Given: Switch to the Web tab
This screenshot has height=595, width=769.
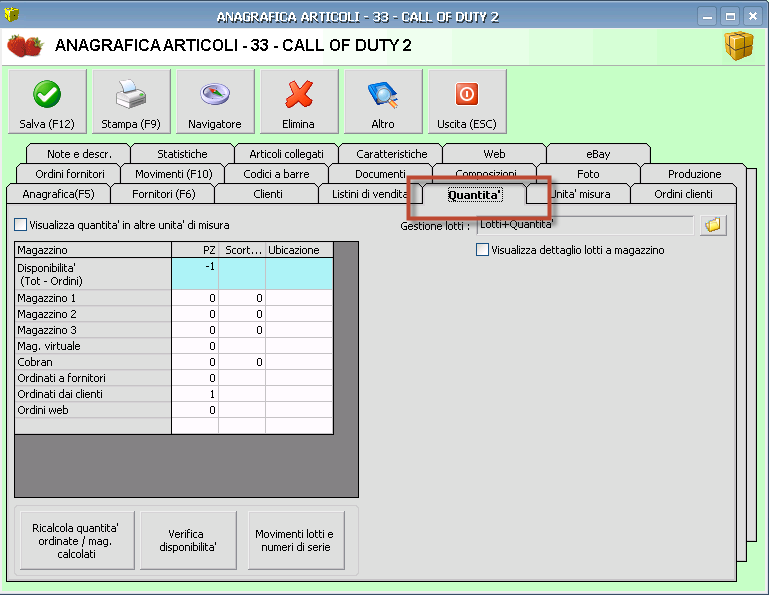Looking at the screenshot, I should click(x=494, y=154).
